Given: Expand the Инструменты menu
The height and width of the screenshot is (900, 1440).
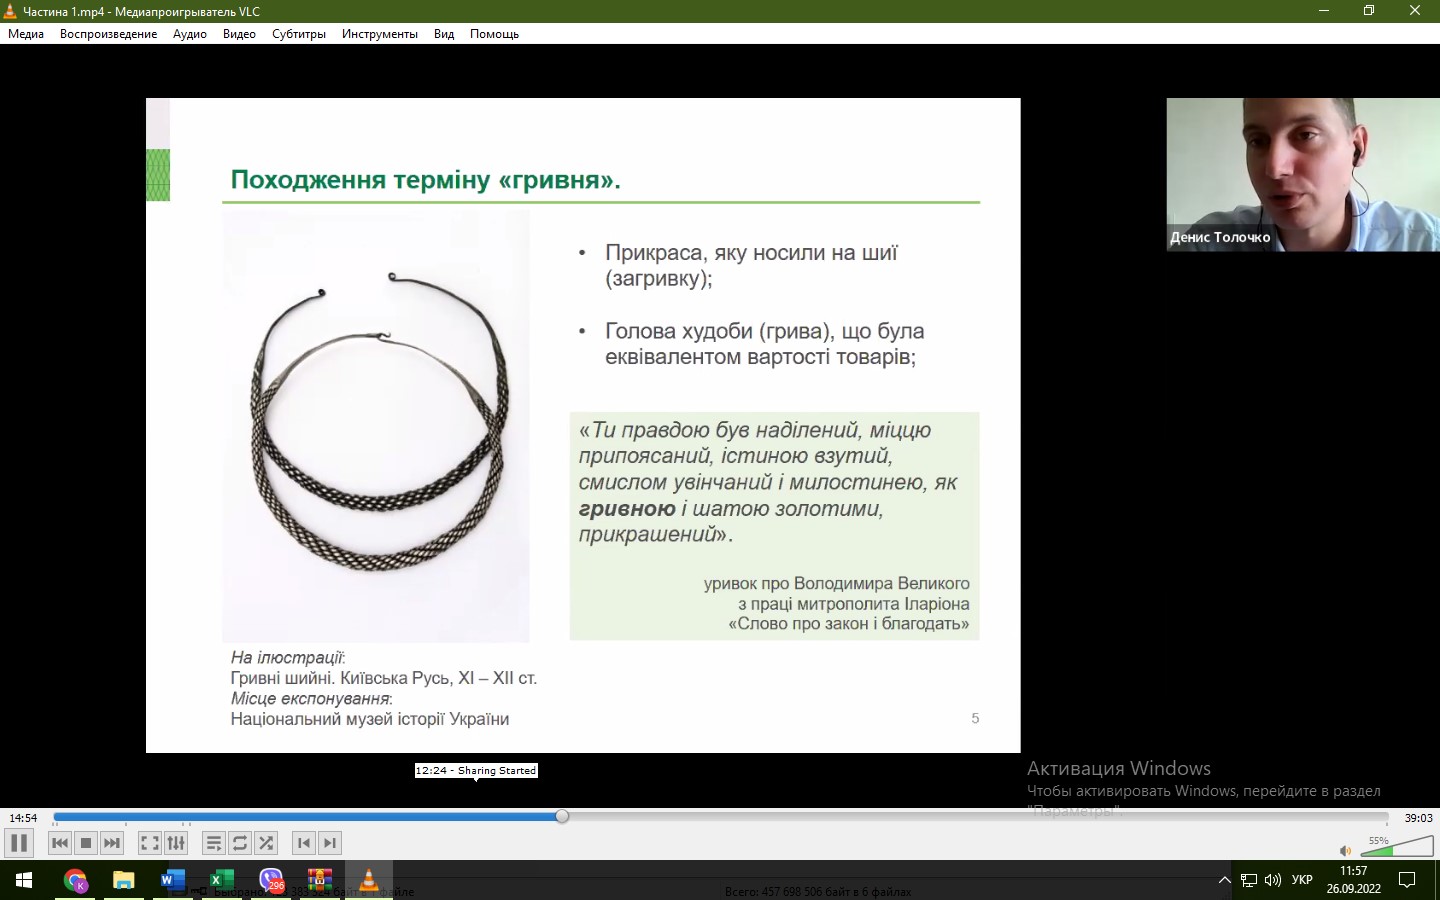Looking at the screenshot, I should coord(379,34).
